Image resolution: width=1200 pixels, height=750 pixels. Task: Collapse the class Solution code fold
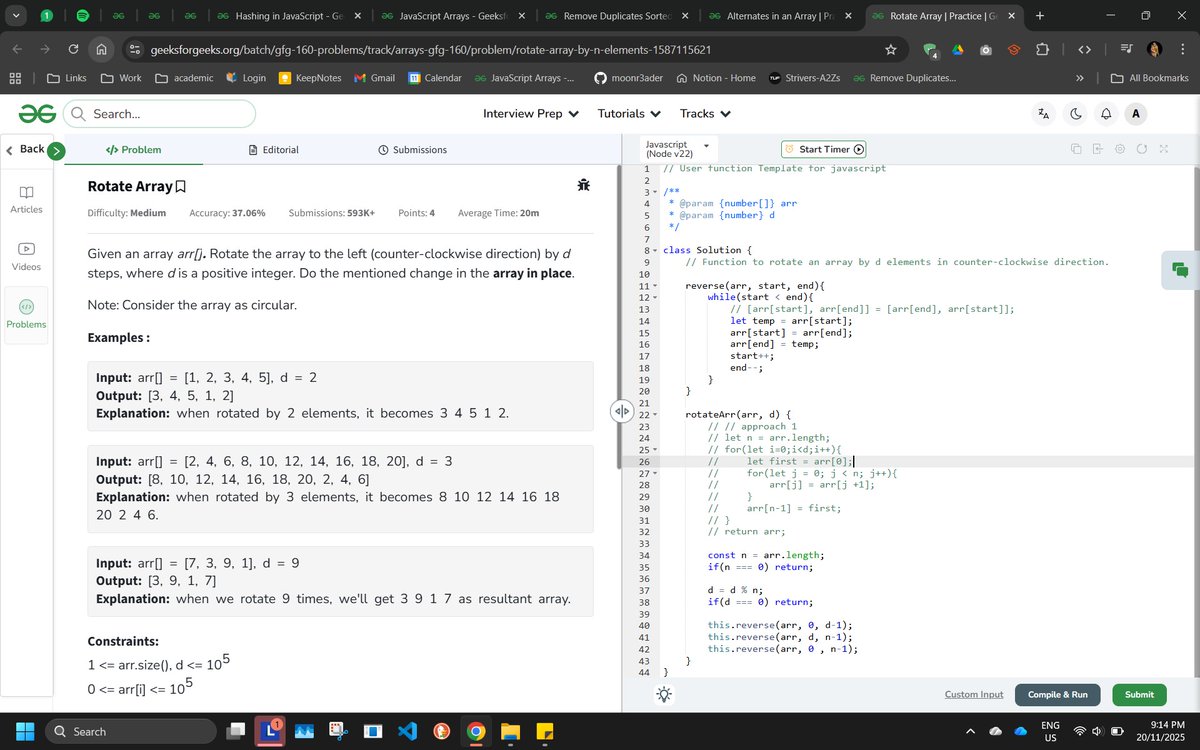click(654, 250)
